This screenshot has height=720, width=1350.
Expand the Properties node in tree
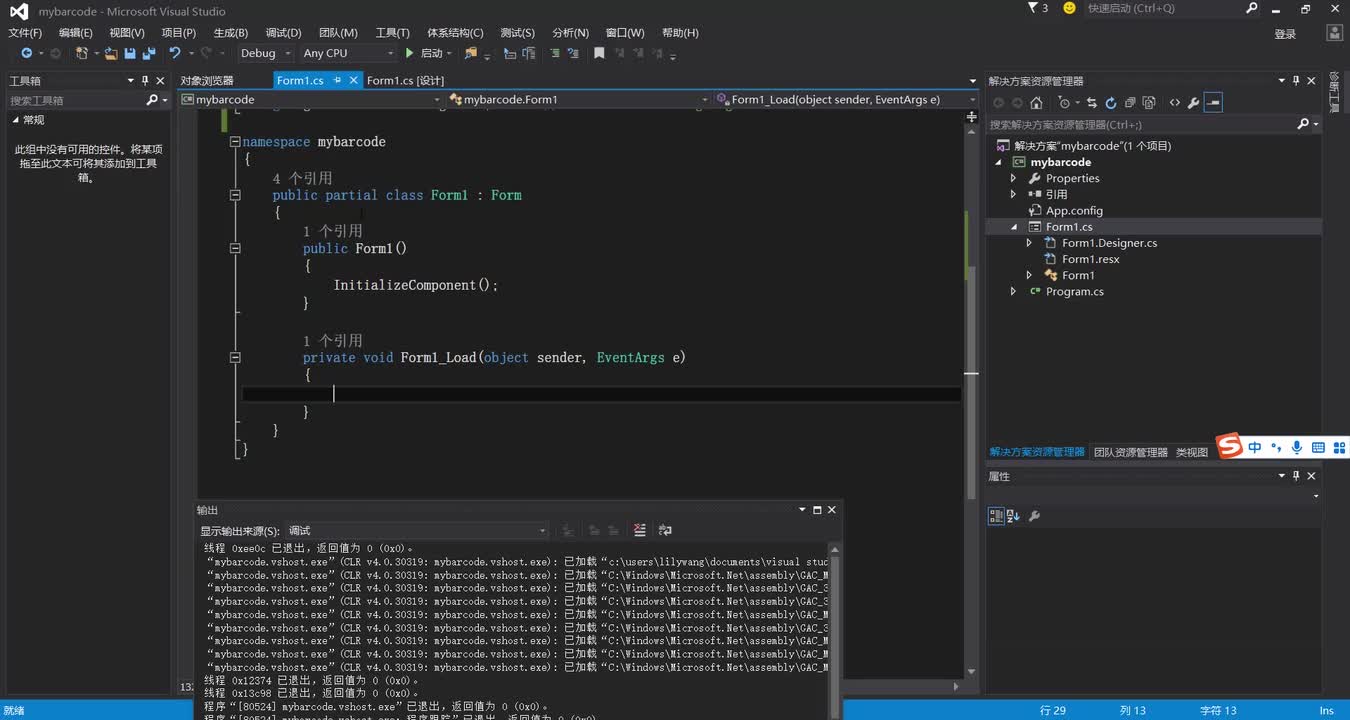coord(1013,178)
